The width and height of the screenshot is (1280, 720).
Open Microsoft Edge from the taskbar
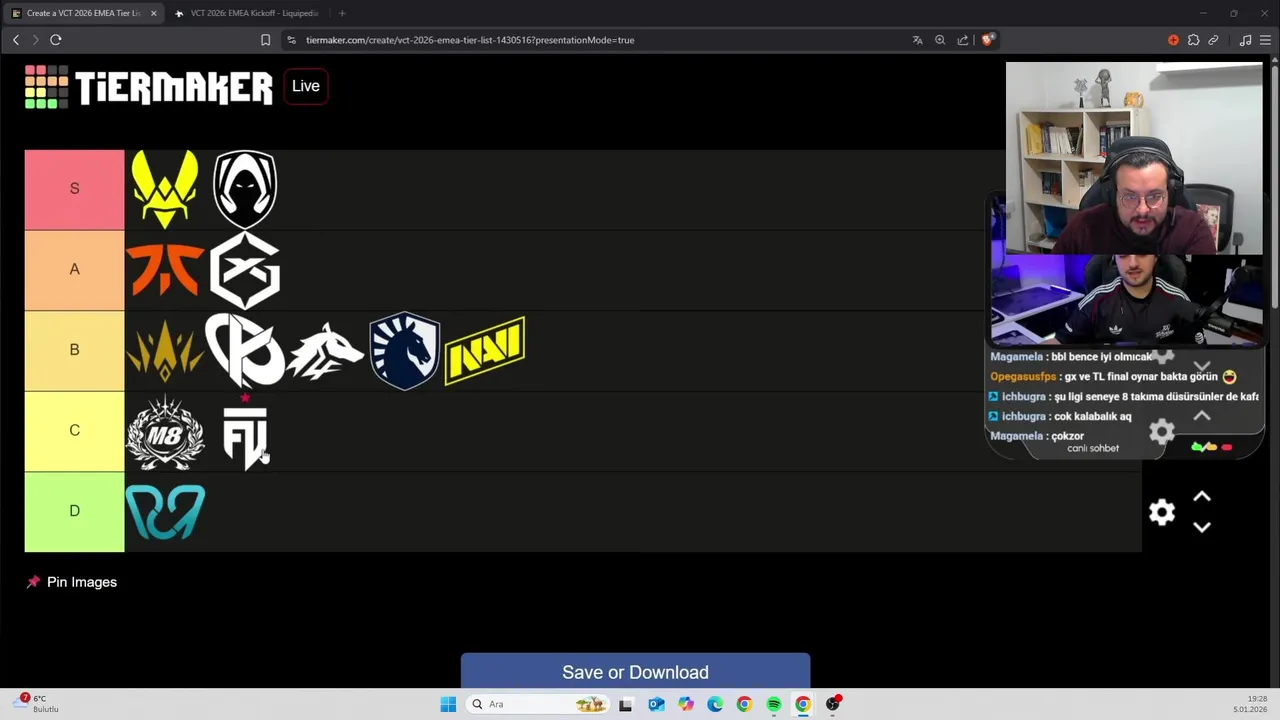715,704
